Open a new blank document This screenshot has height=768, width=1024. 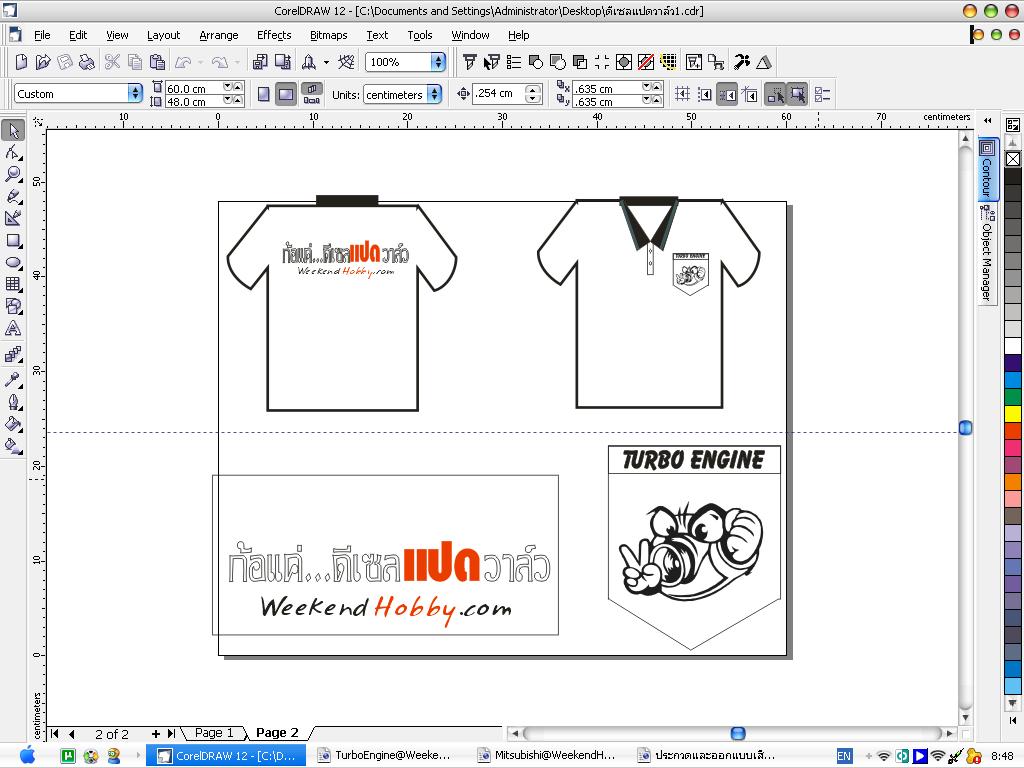(x=22, y=62)
